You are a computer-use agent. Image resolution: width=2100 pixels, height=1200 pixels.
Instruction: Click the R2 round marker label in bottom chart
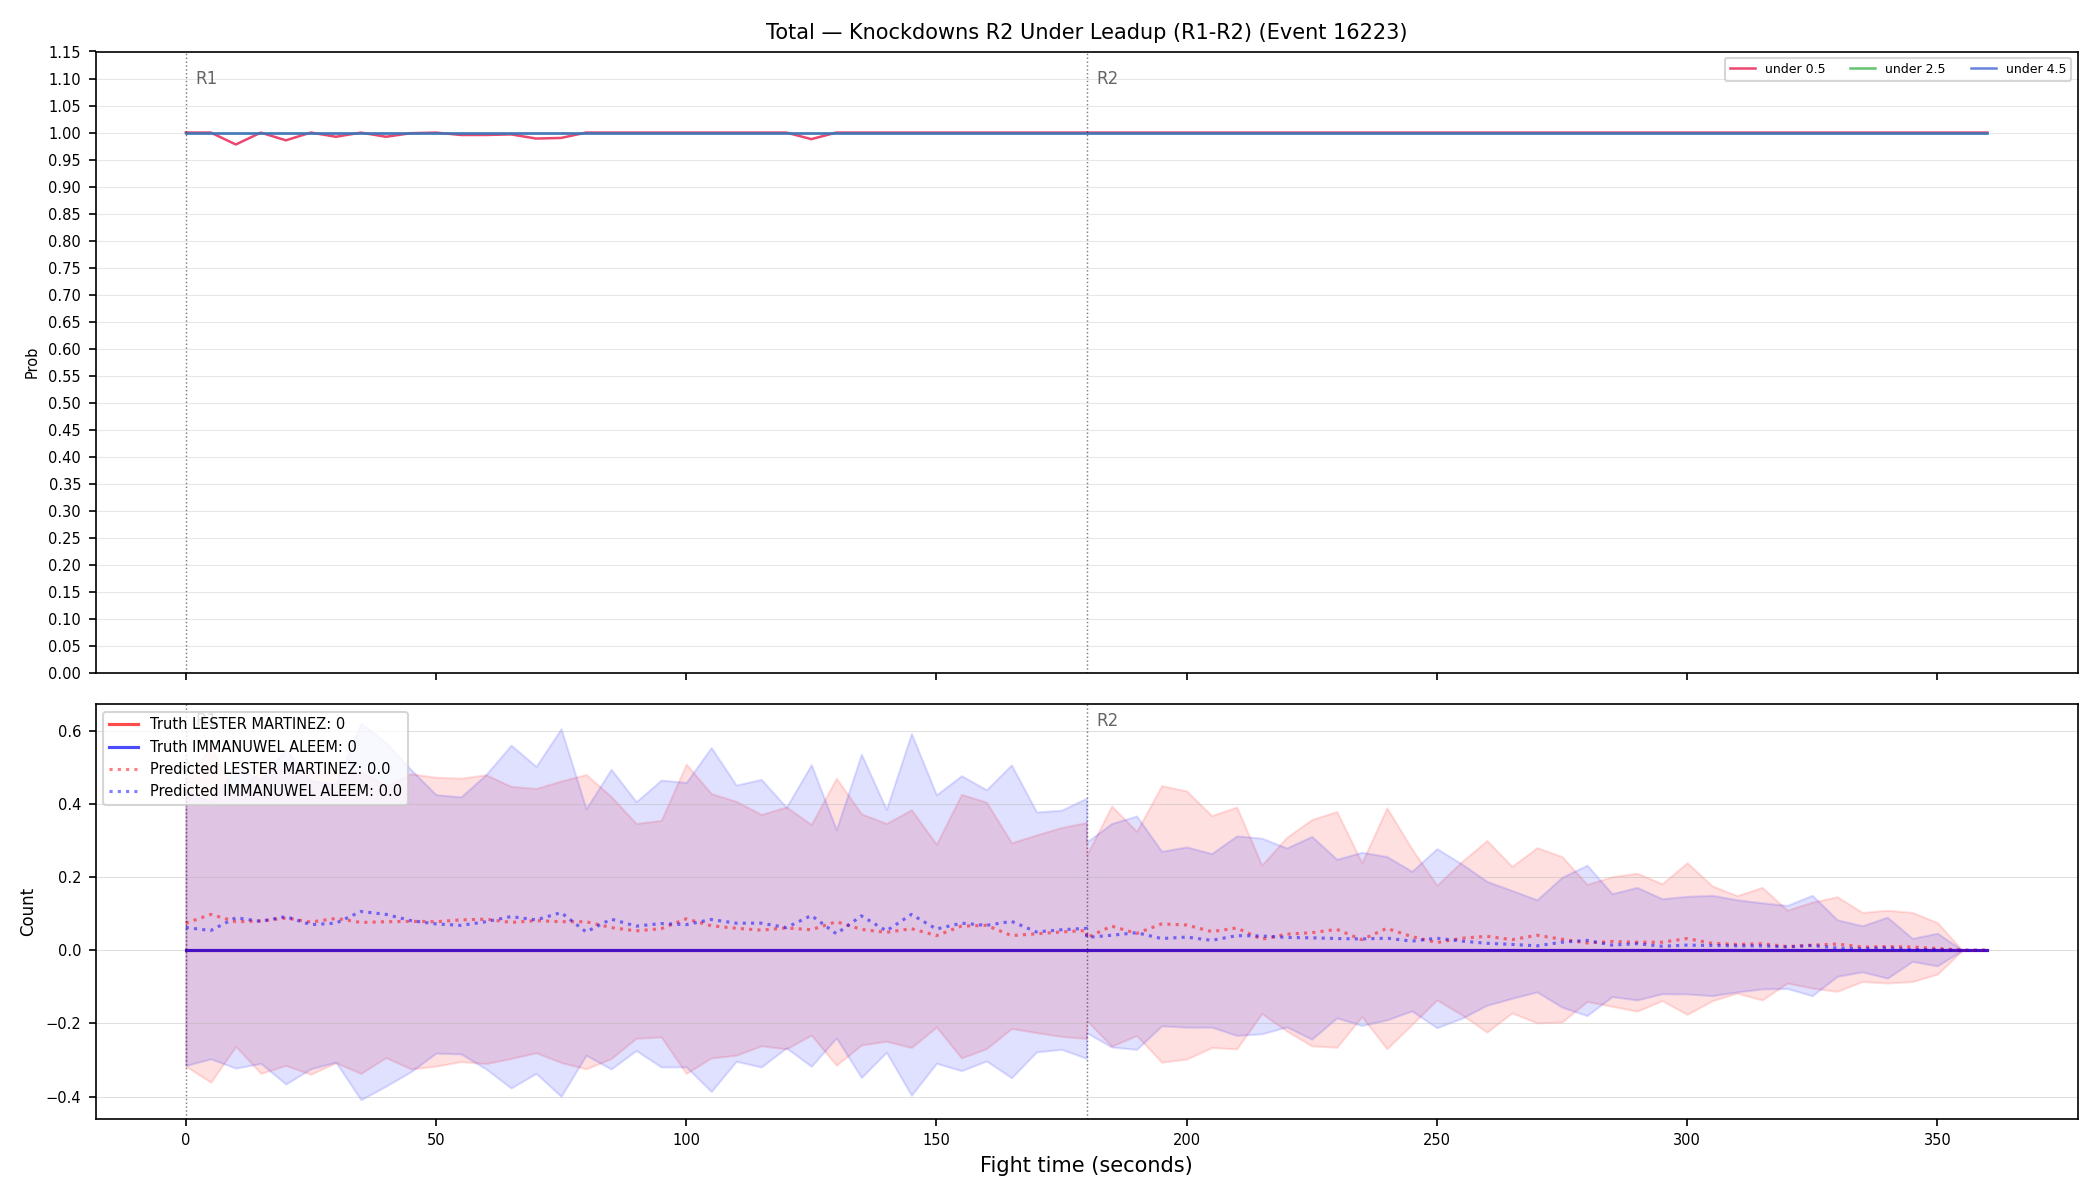[x=1107, y=720]
